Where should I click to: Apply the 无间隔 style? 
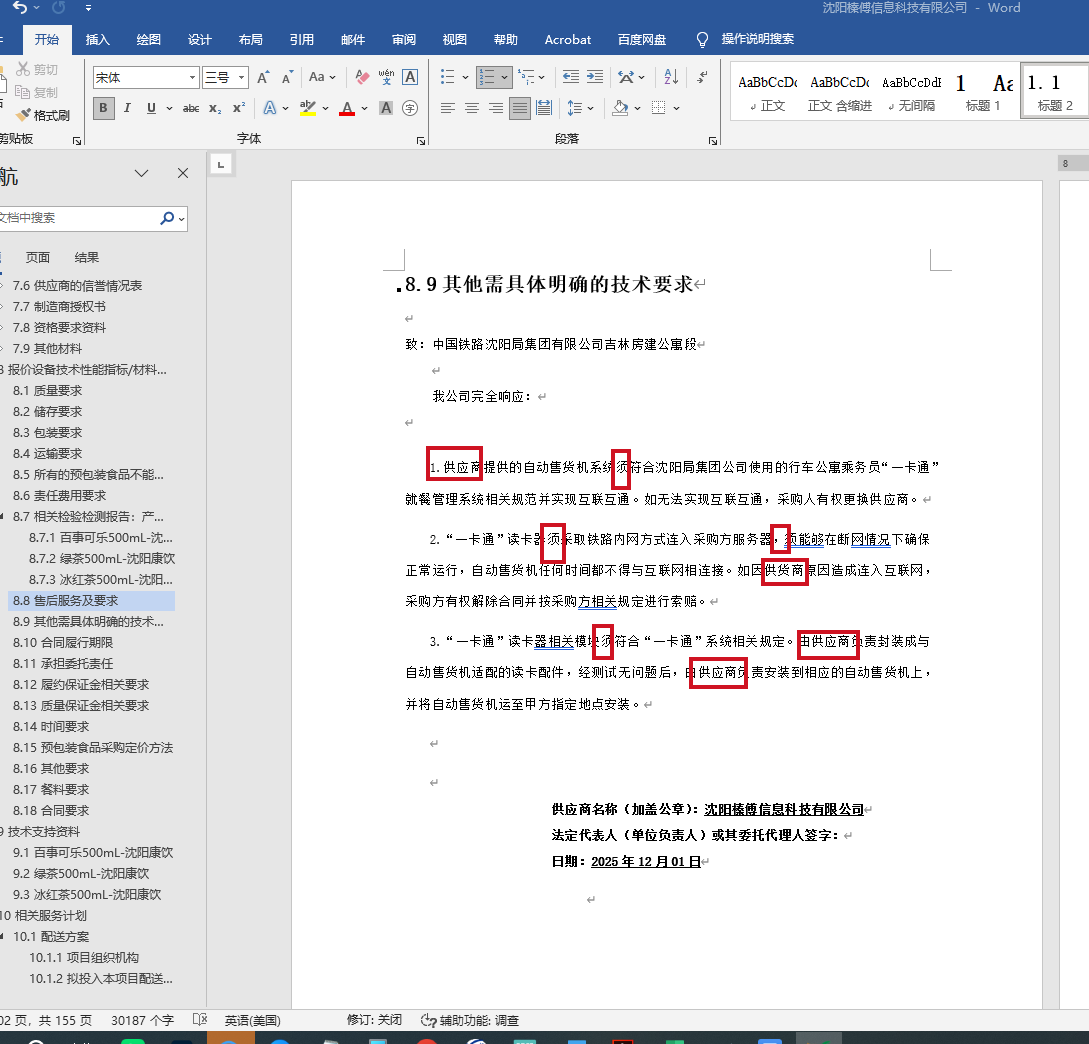912,93
